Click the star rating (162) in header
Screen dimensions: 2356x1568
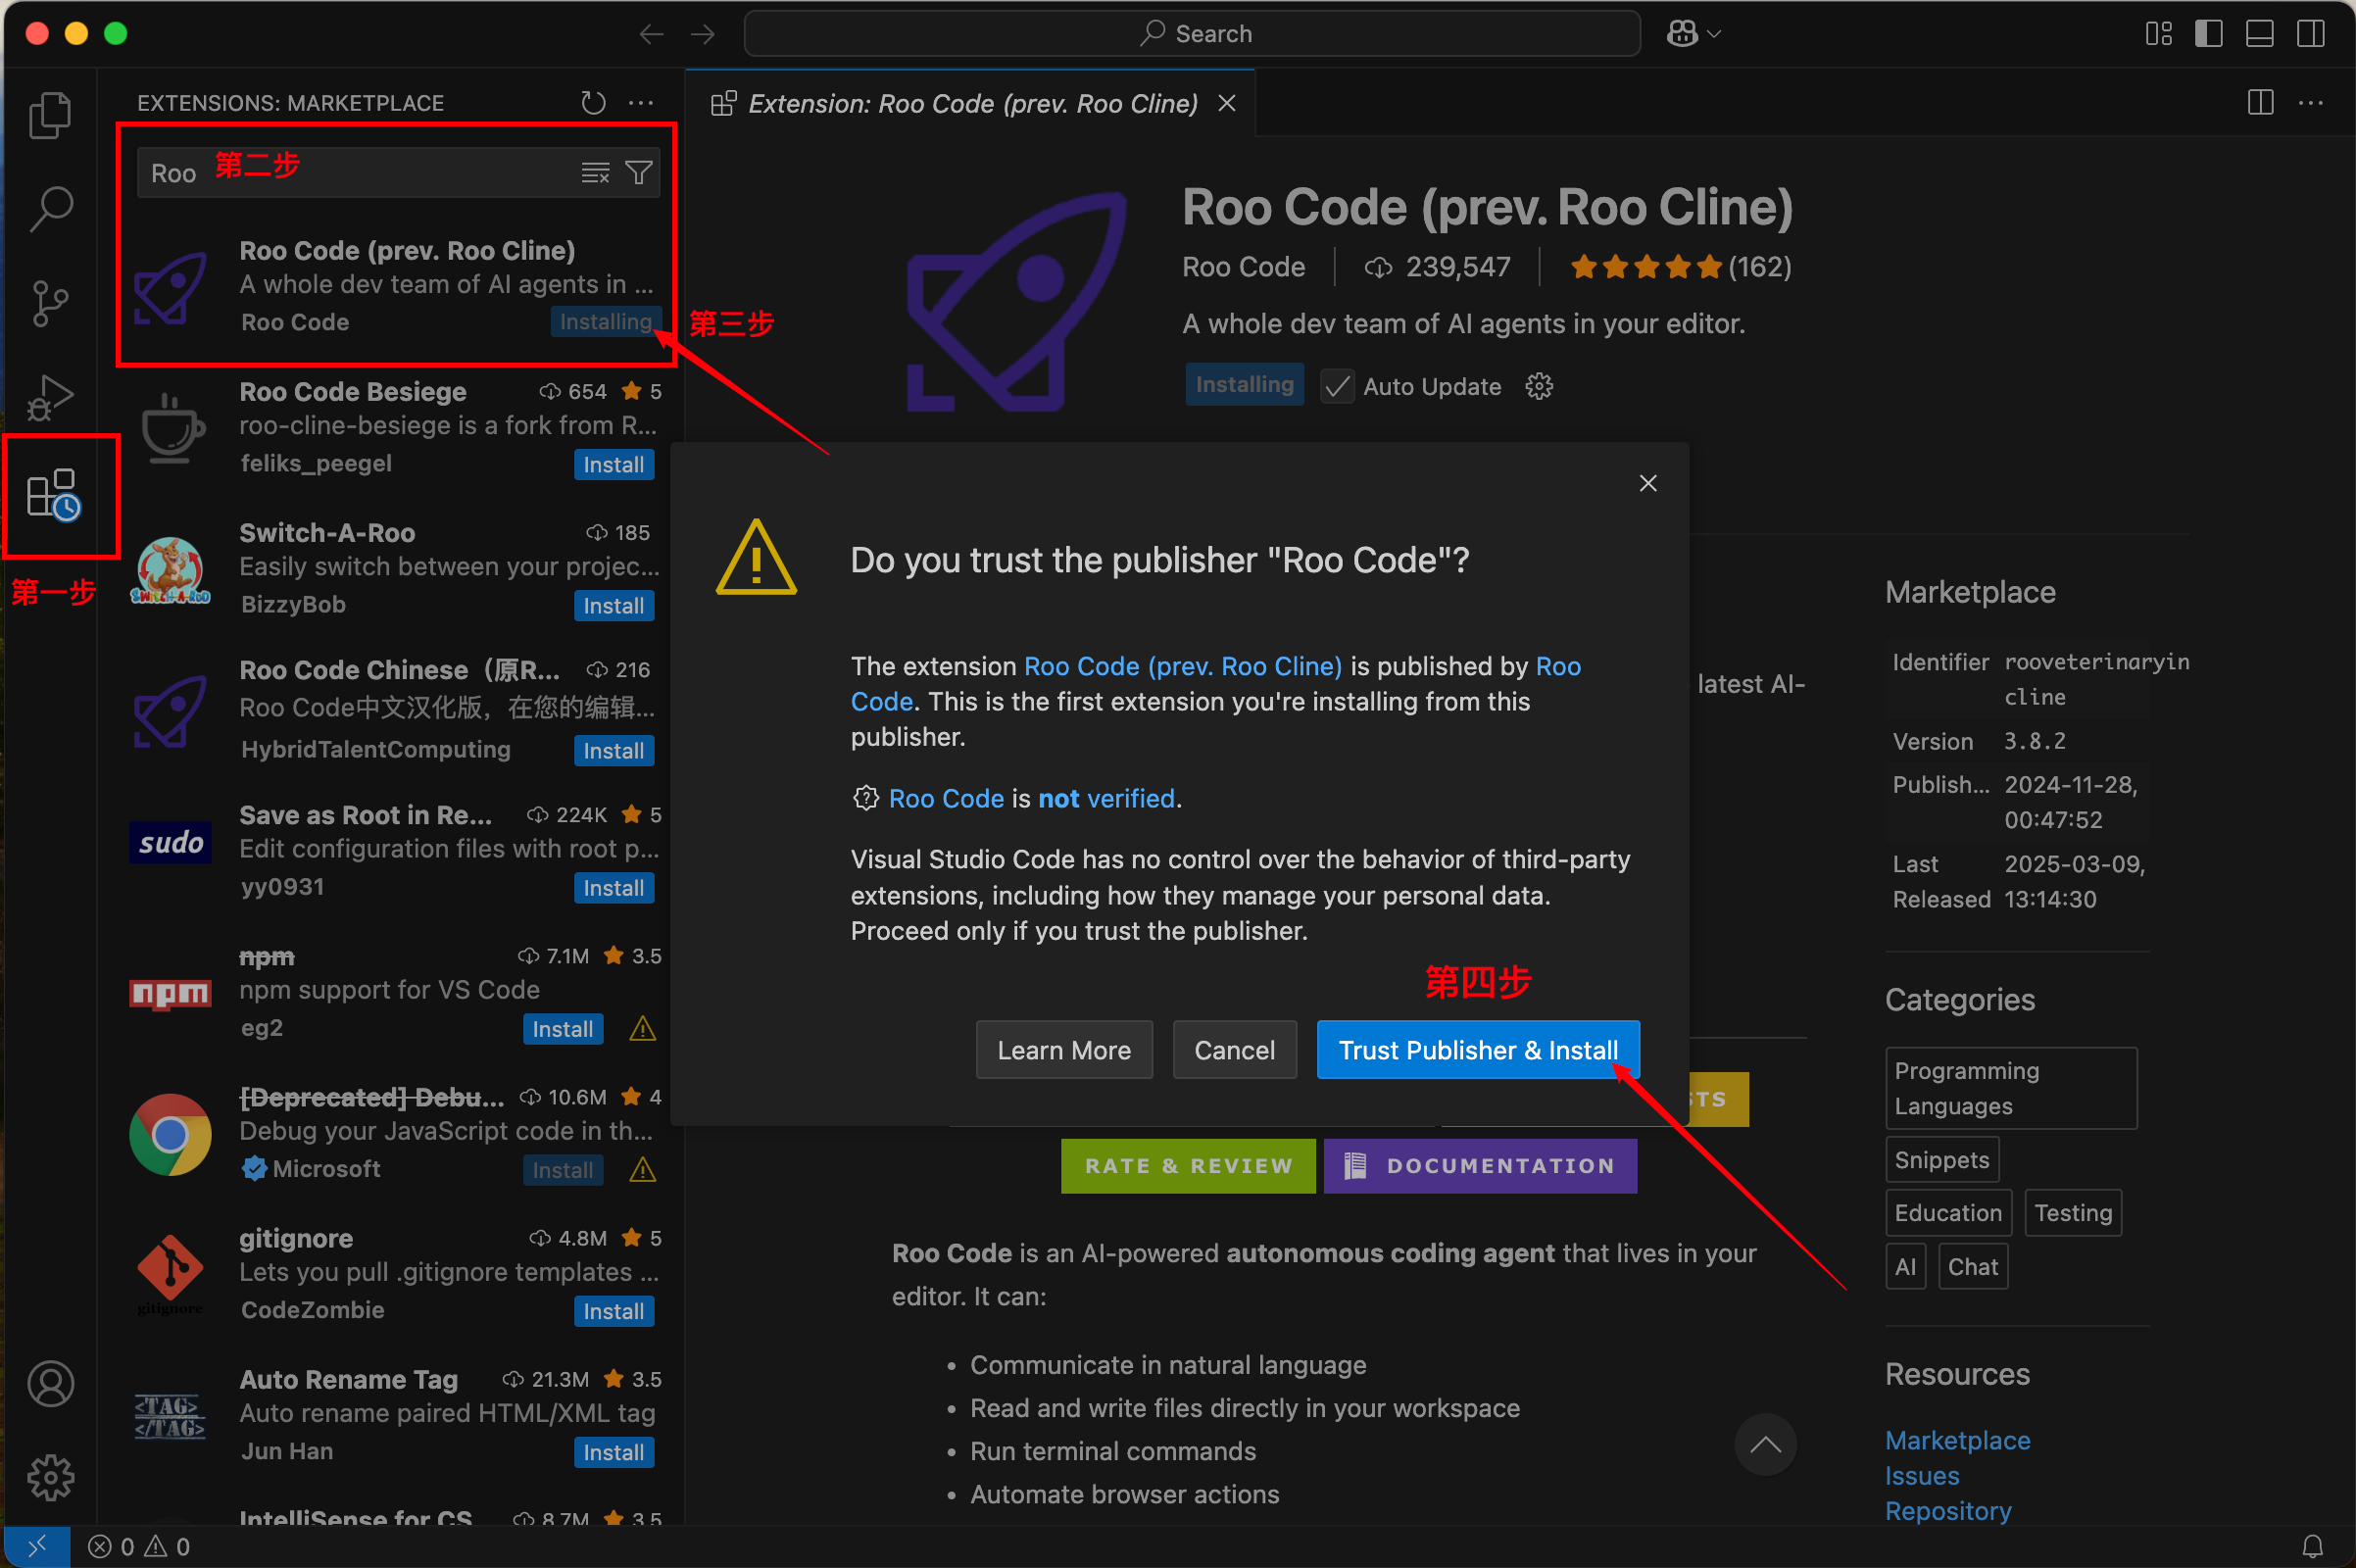pos(1680,267)
